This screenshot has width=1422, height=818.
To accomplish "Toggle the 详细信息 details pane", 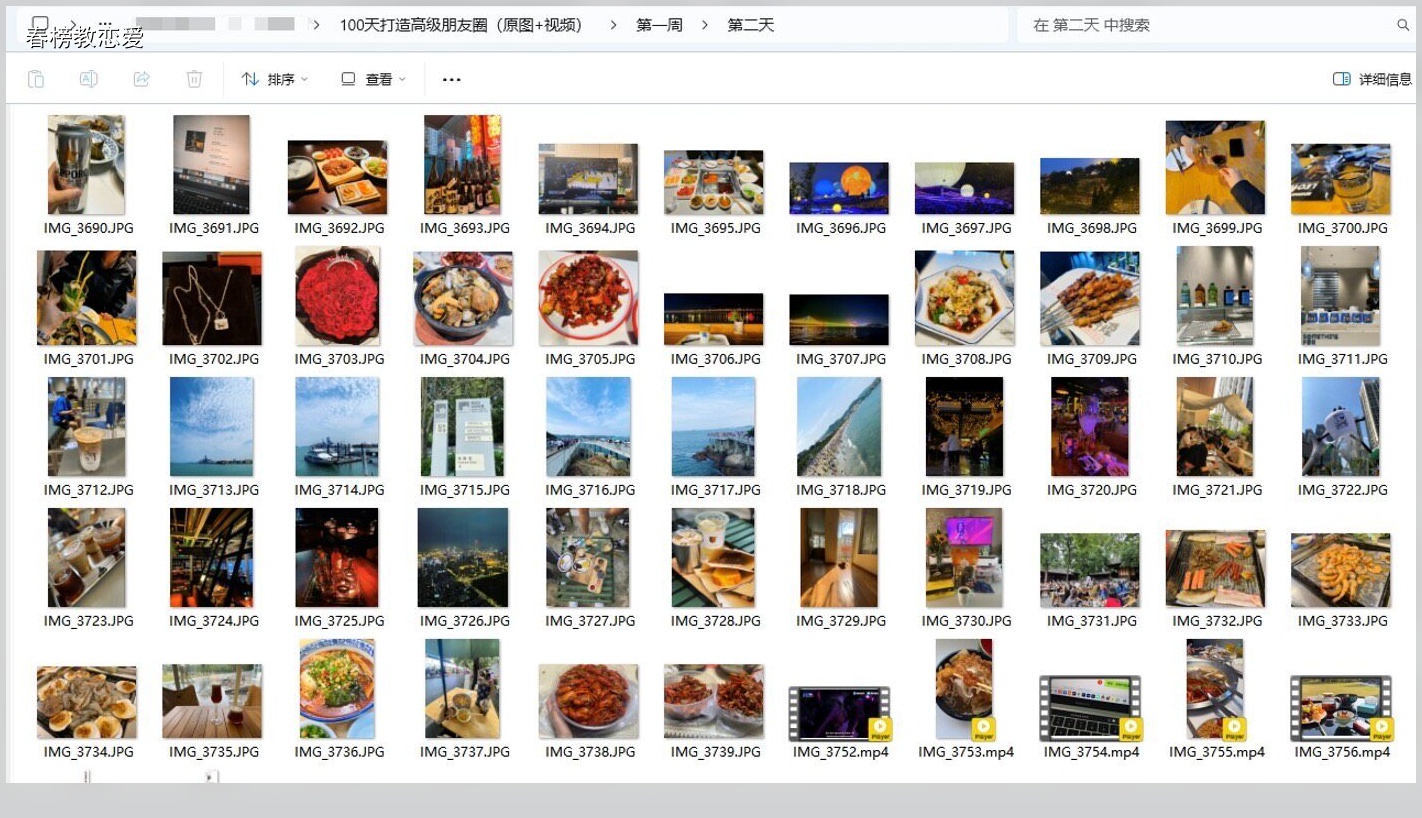I will point(1372,79).
